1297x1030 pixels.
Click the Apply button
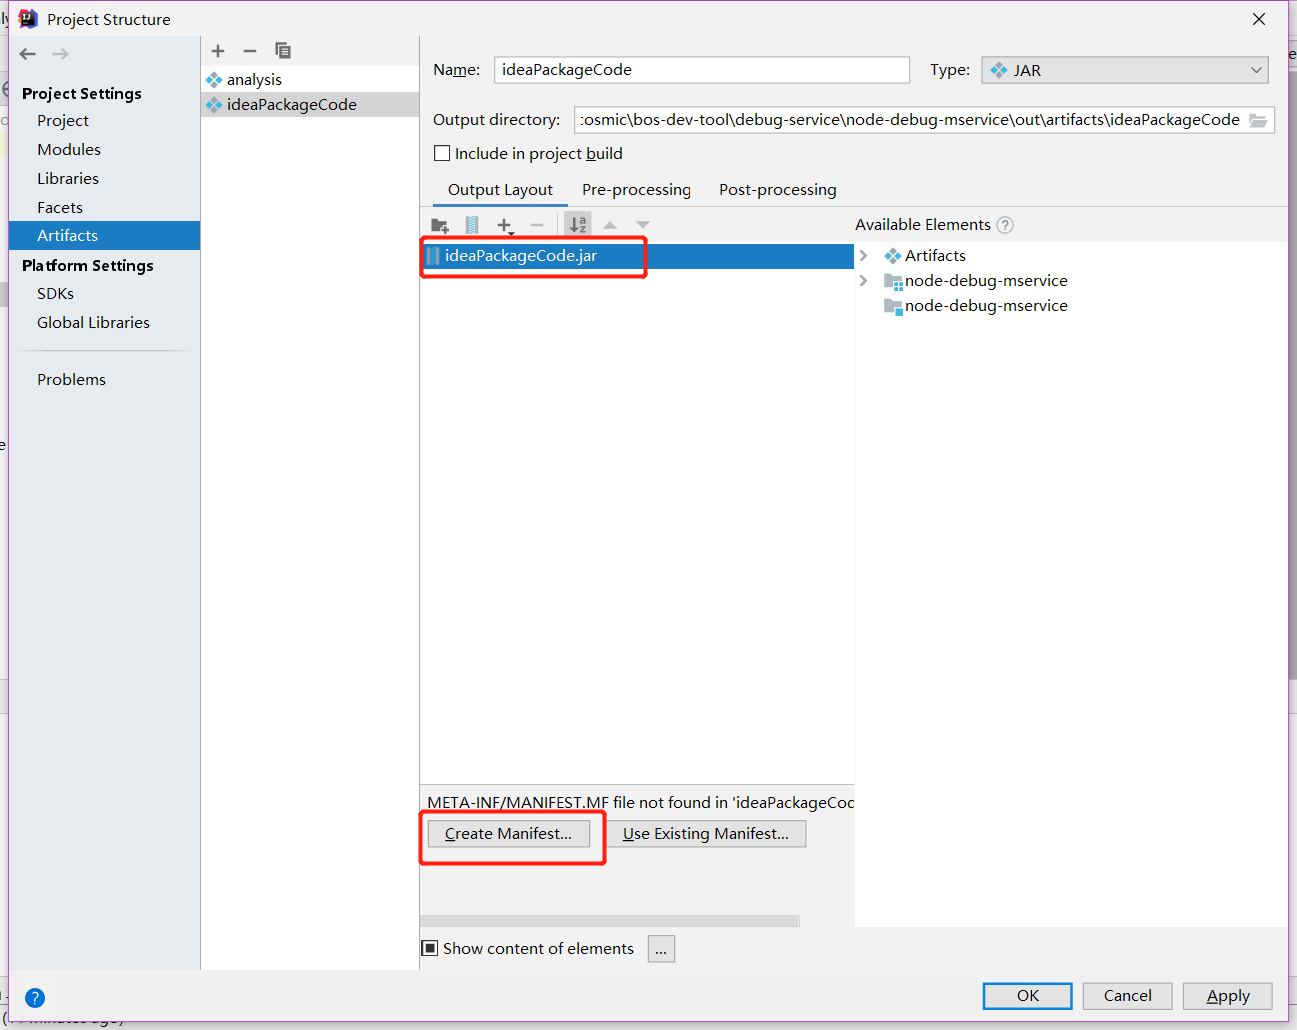1228,996
